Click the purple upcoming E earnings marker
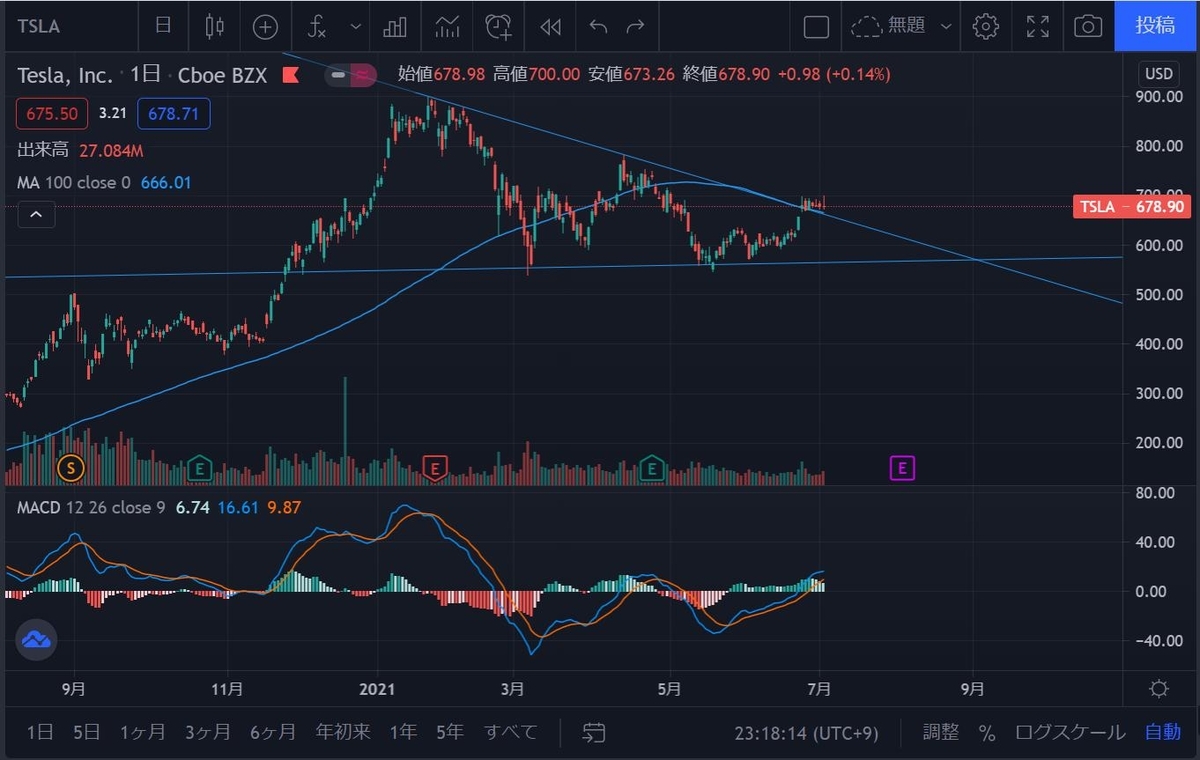Viewport: 1200px width, 760px height. (902, 467)
